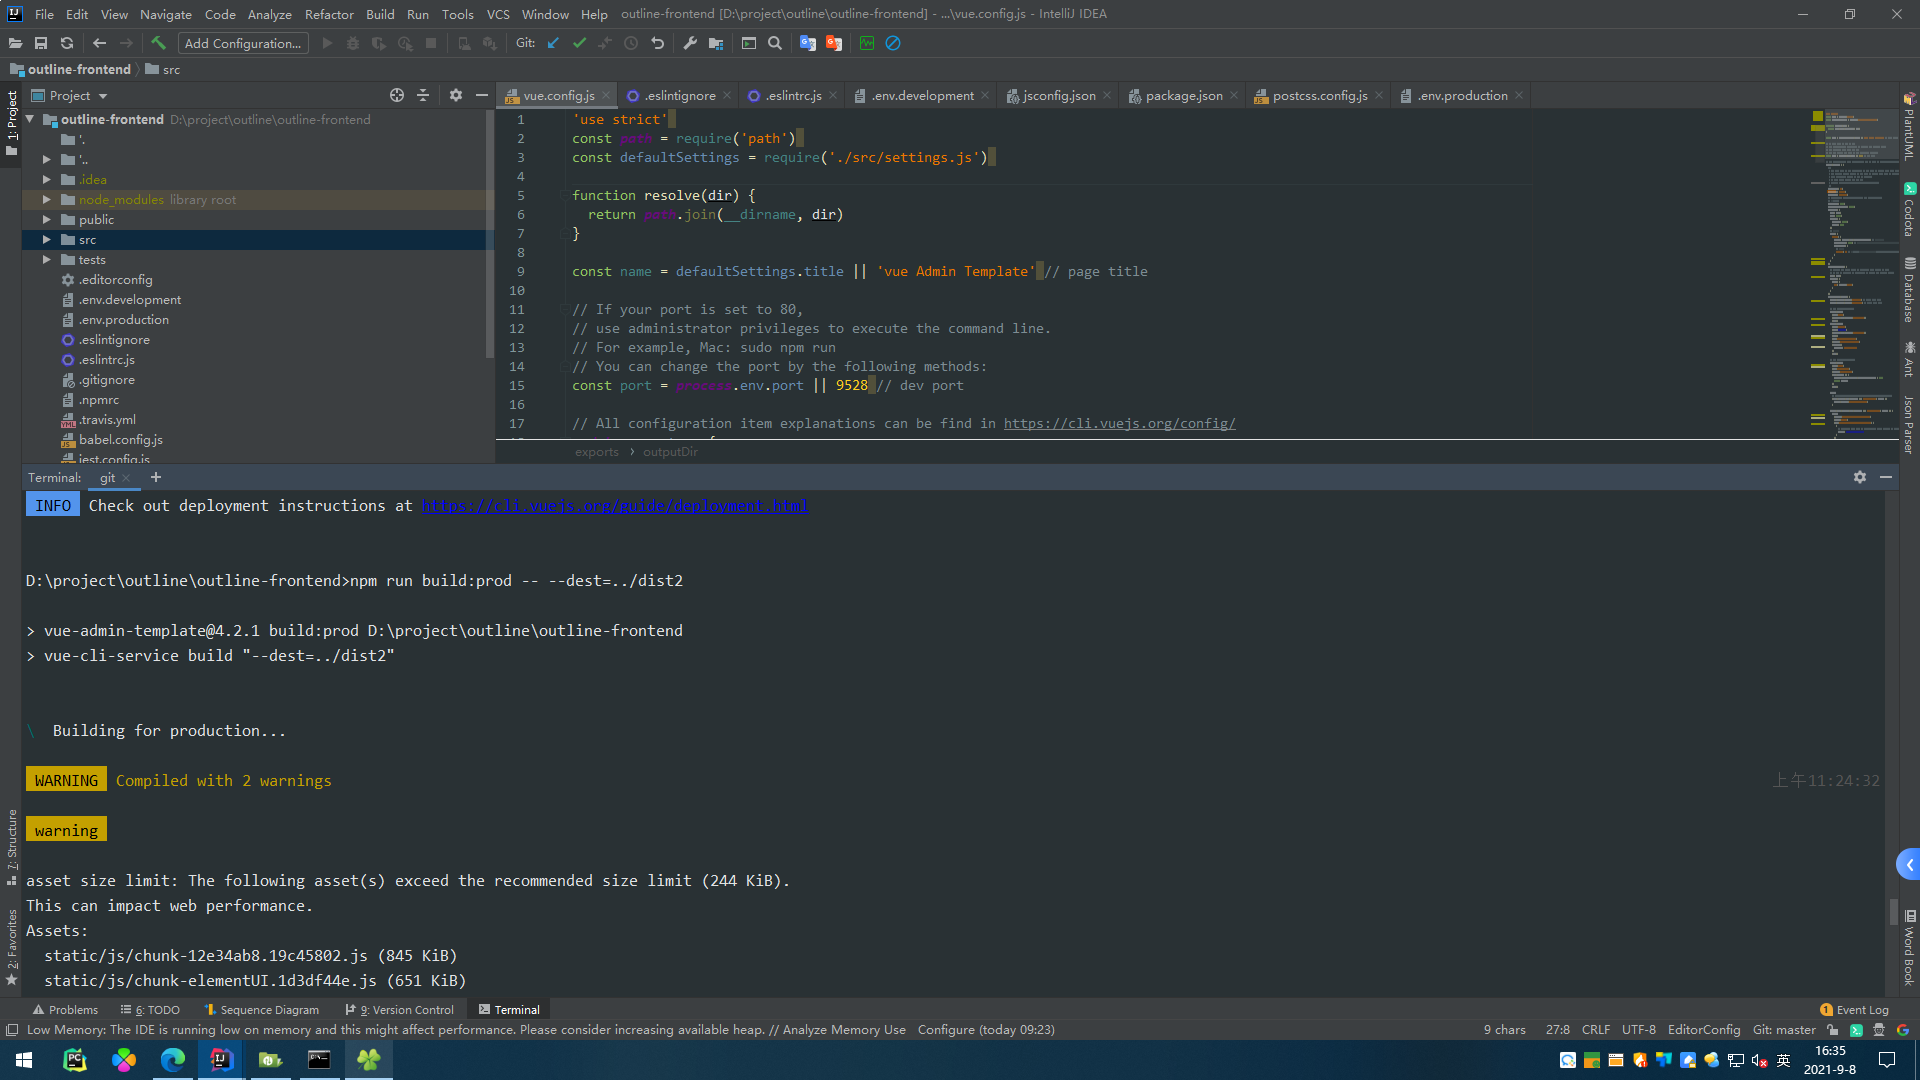This screenshot has height=1080, width=1920.
Task: Click the Add Configuration... button
Action: (243, 43)
